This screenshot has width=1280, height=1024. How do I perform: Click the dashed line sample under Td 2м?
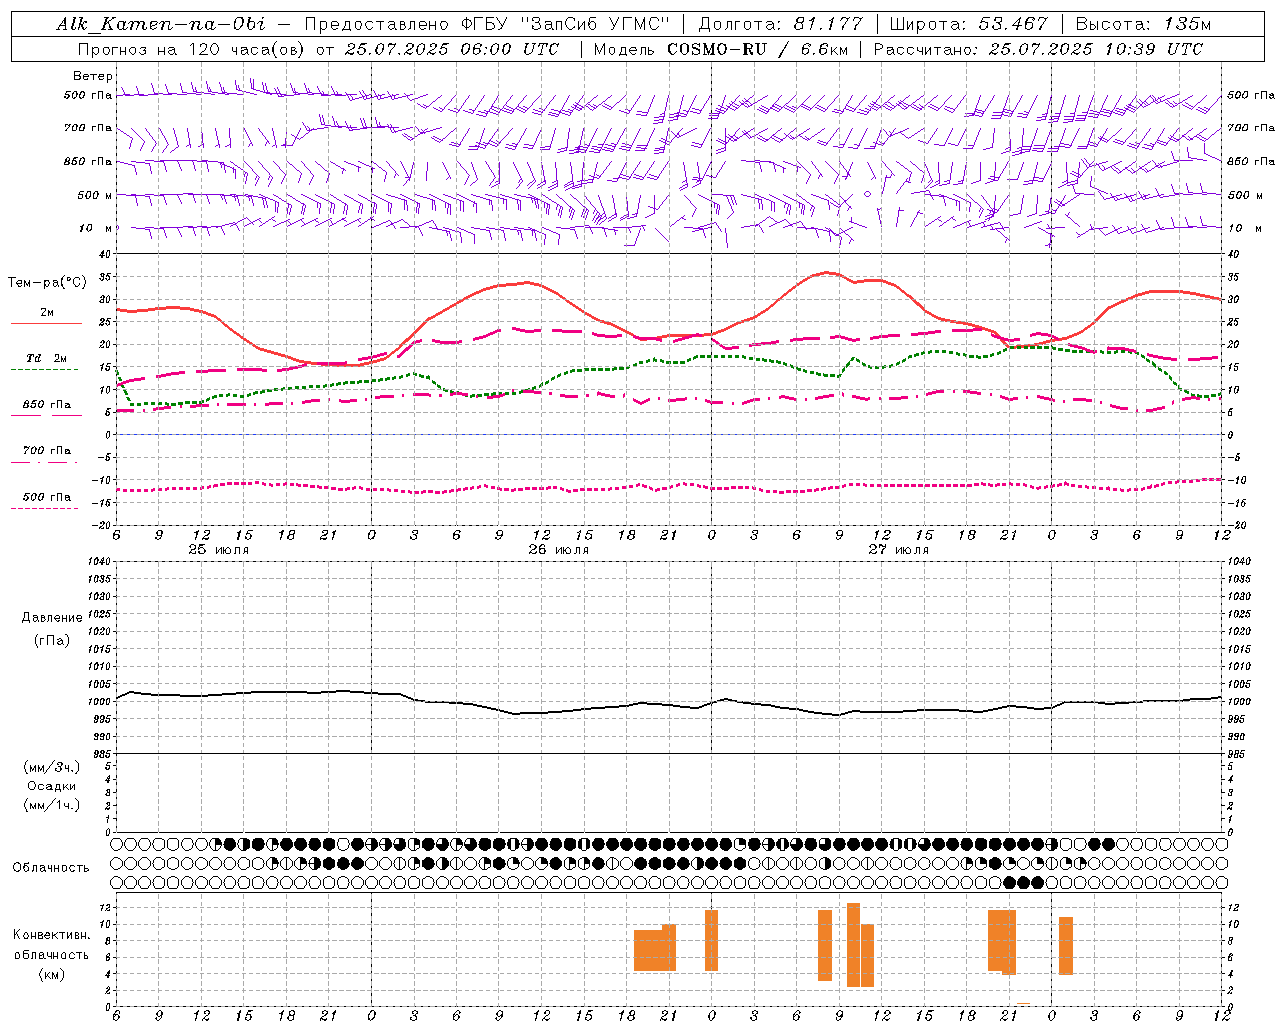44,370
